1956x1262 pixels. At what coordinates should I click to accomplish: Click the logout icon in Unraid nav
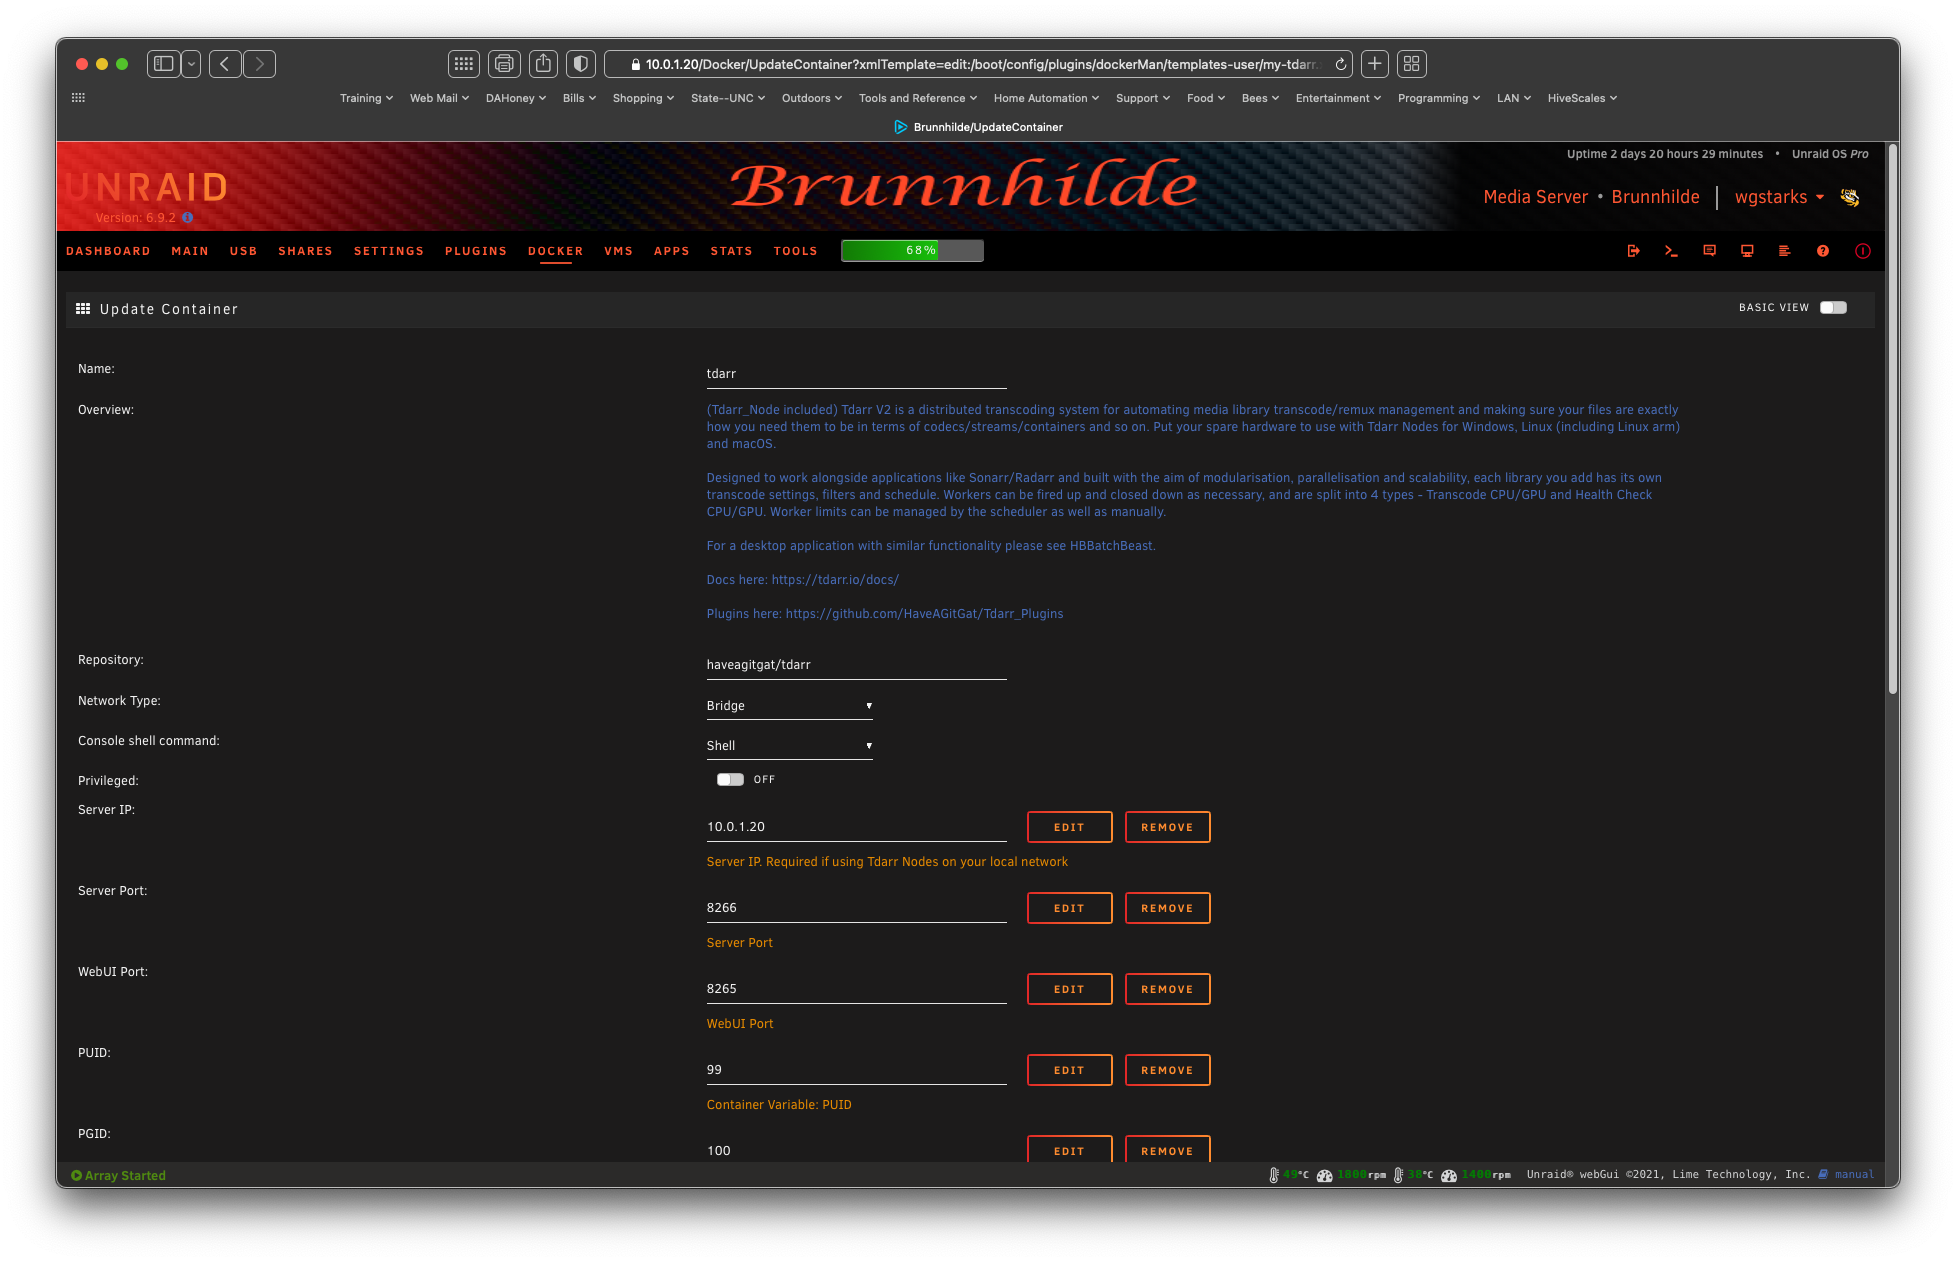(1633, 251)
